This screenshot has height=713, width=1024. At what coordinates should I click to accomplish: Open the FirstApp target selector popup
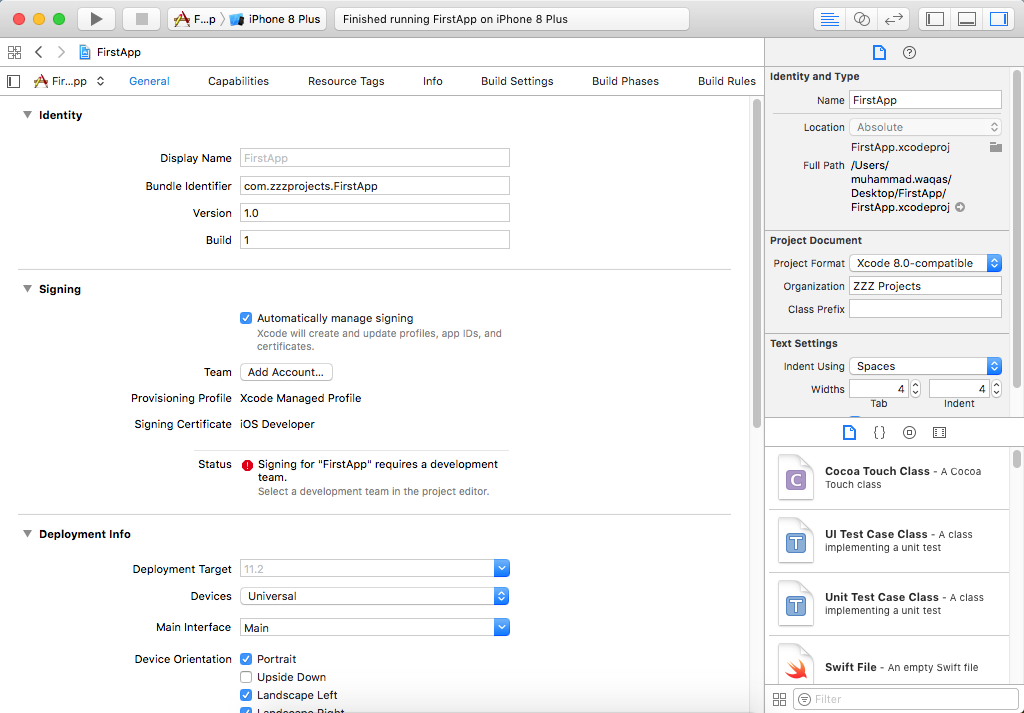click(69, 81)
